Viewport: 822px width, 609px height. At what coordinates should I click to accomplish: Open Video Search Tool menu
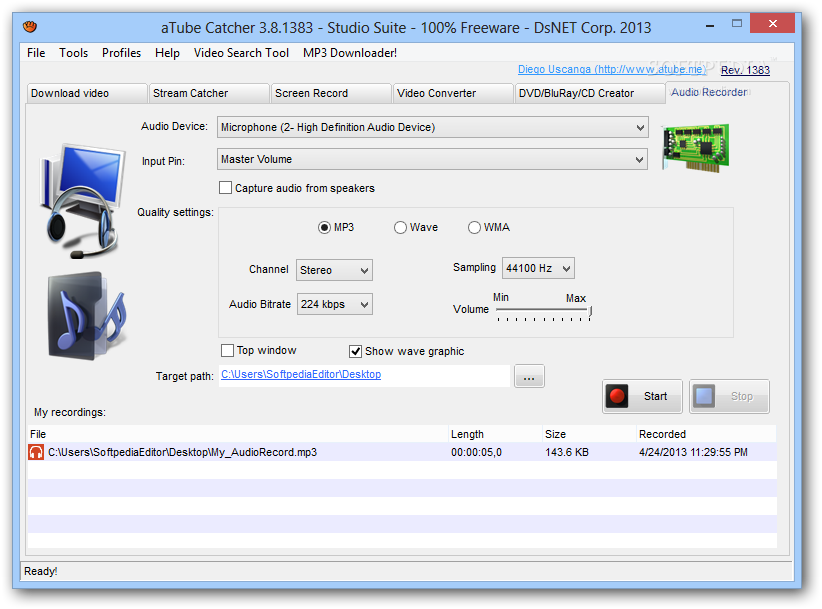(x=241, y=53)
